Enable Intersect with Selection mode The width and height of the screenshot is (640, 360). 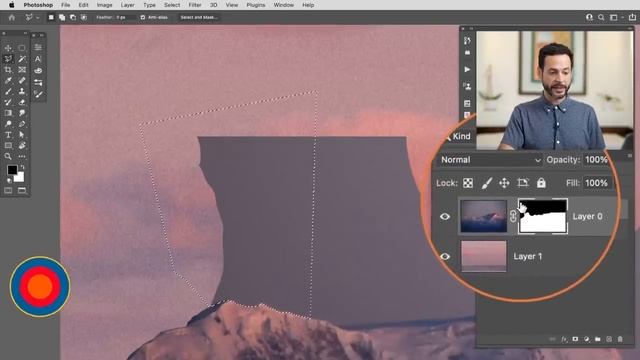[84, 18]
